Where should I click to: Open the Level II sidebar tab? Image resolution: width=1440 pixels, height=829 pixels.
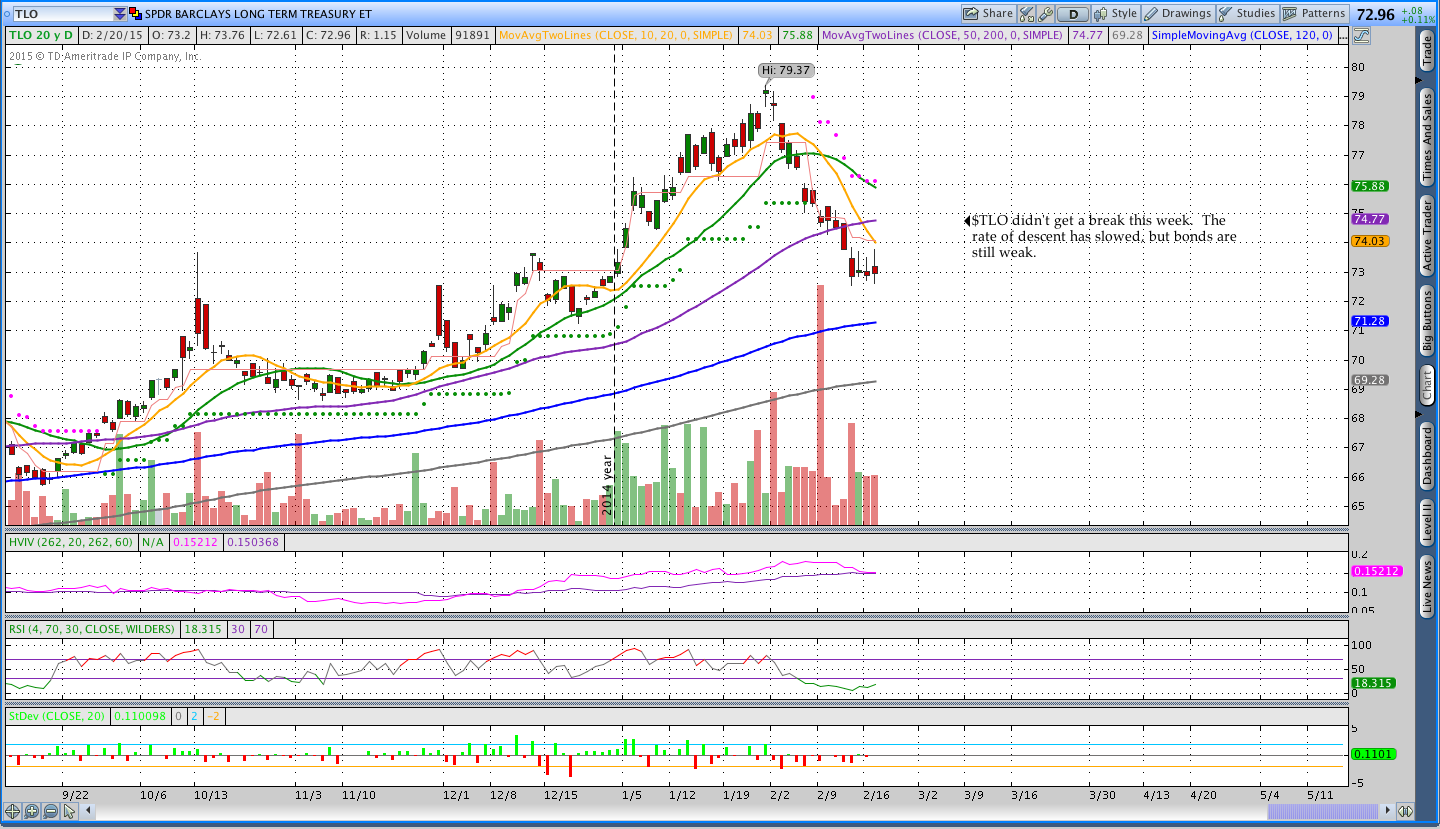(x=1427, y=522)
